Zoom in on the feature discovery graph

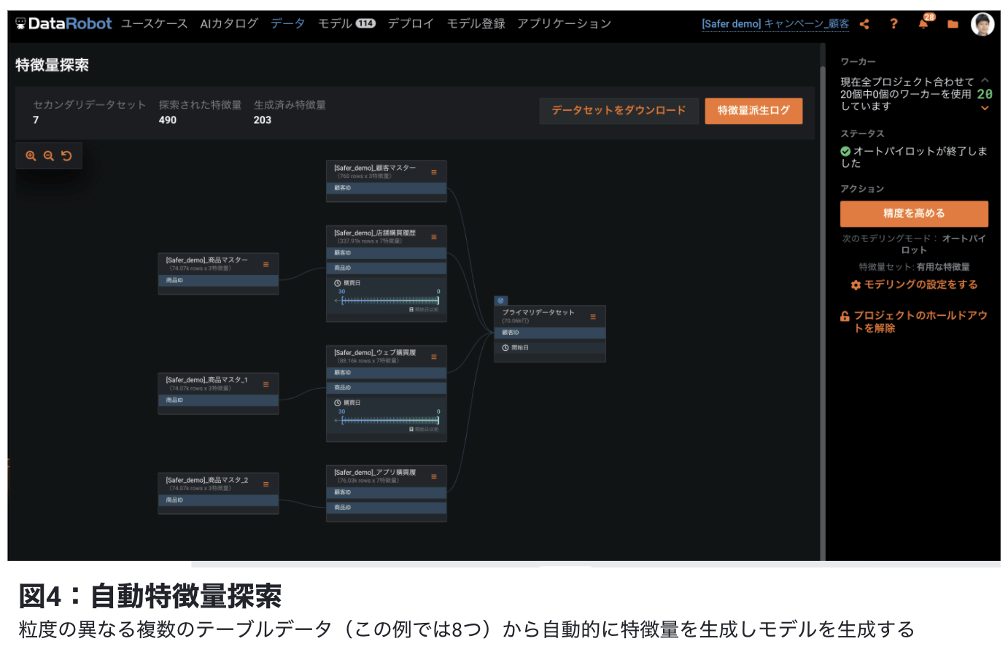(x=30, y=156)
